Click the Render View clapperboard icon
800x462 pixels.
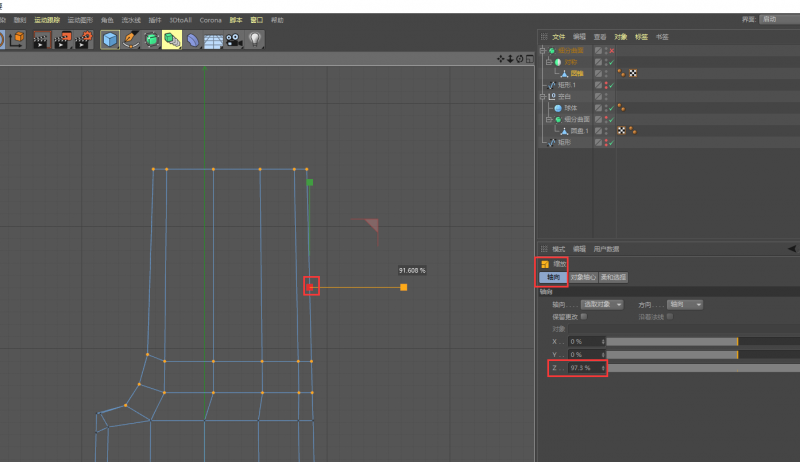click(x=41, y=39)
